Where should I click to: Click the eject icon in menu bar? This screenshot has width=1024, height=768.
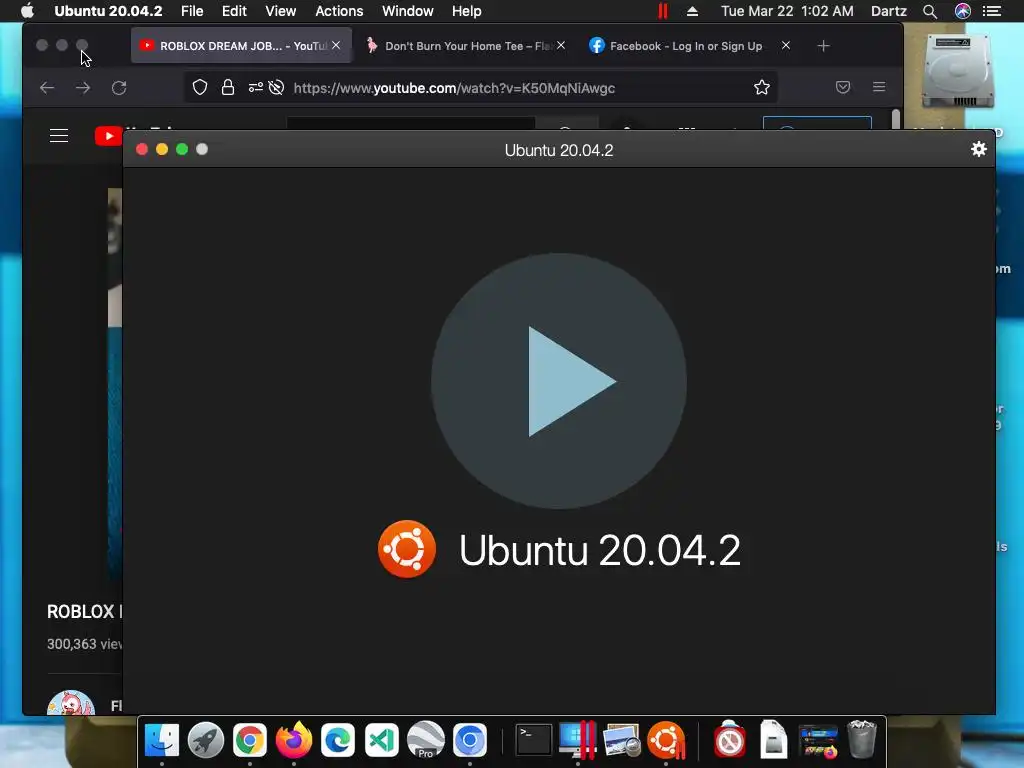(693, 11)
